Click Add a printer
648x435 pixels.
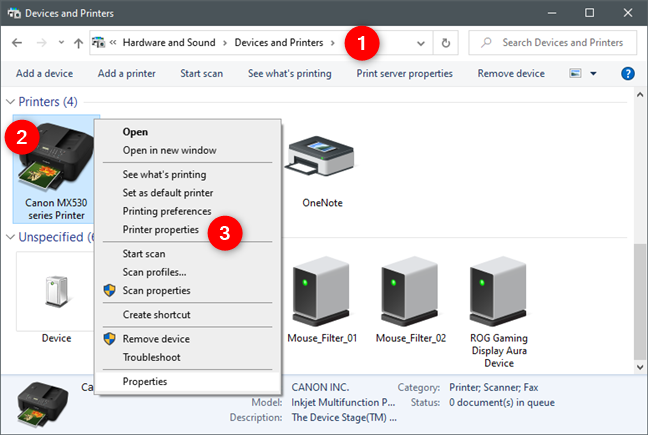tap(126, 74)
